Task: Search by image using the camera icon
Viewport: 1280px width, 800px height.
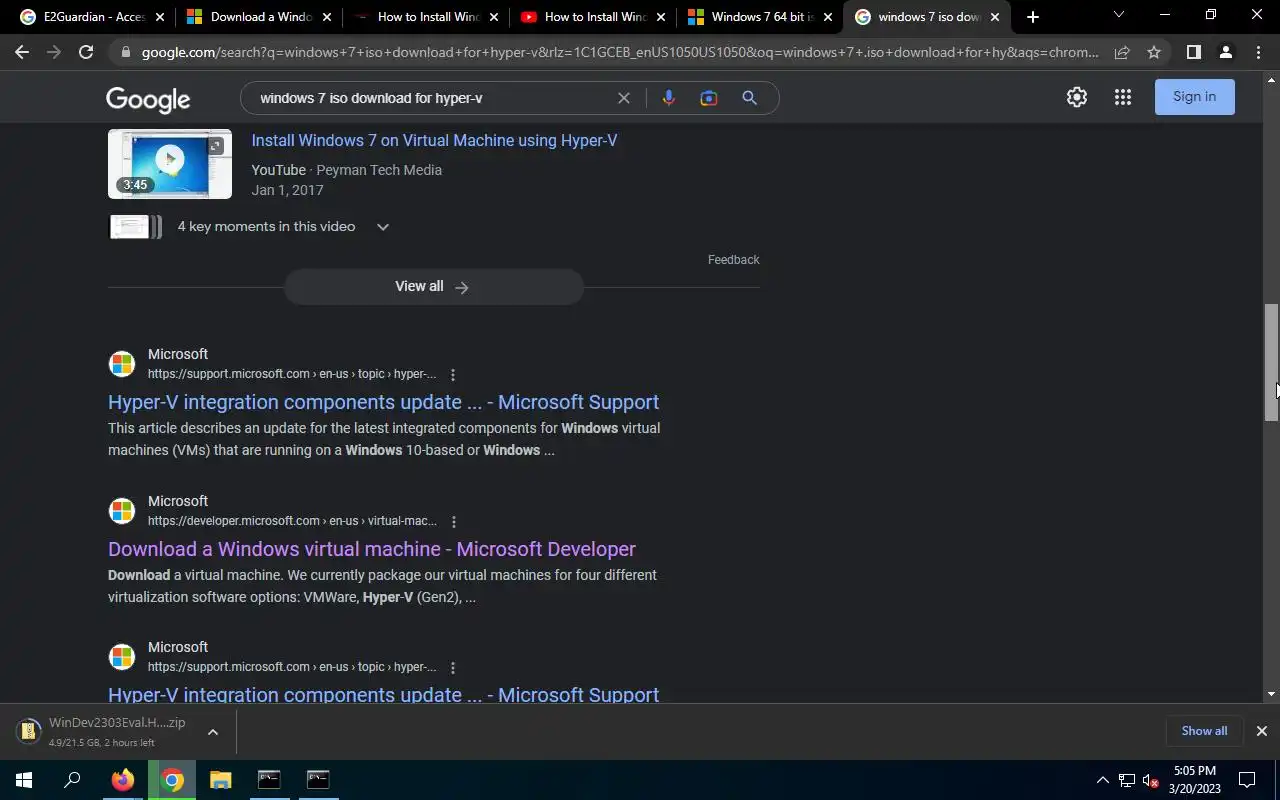Action: pos(709,98)
